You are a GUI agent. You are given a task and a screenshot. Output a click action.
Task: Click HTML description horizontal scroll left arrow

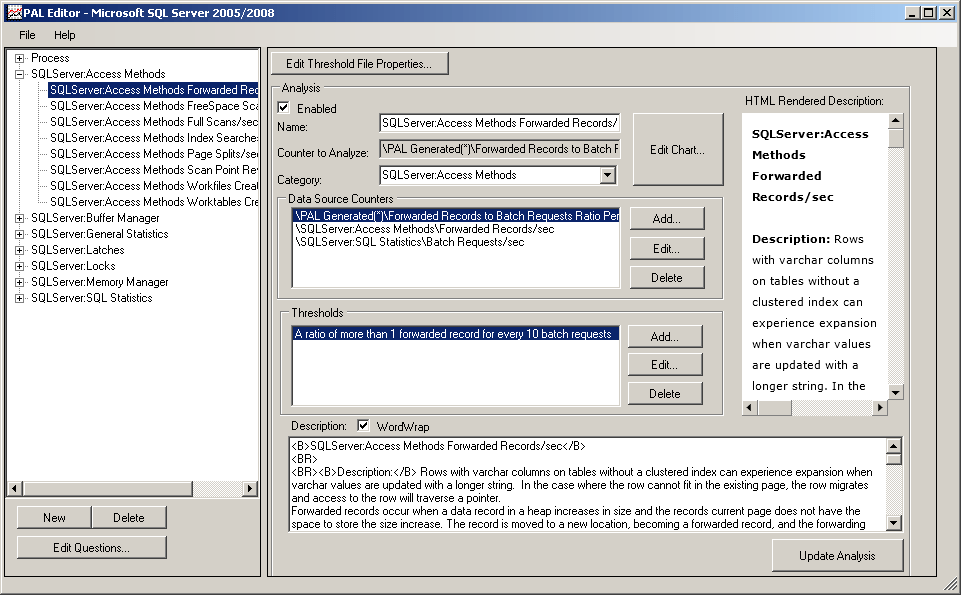[x=750, y=407]
